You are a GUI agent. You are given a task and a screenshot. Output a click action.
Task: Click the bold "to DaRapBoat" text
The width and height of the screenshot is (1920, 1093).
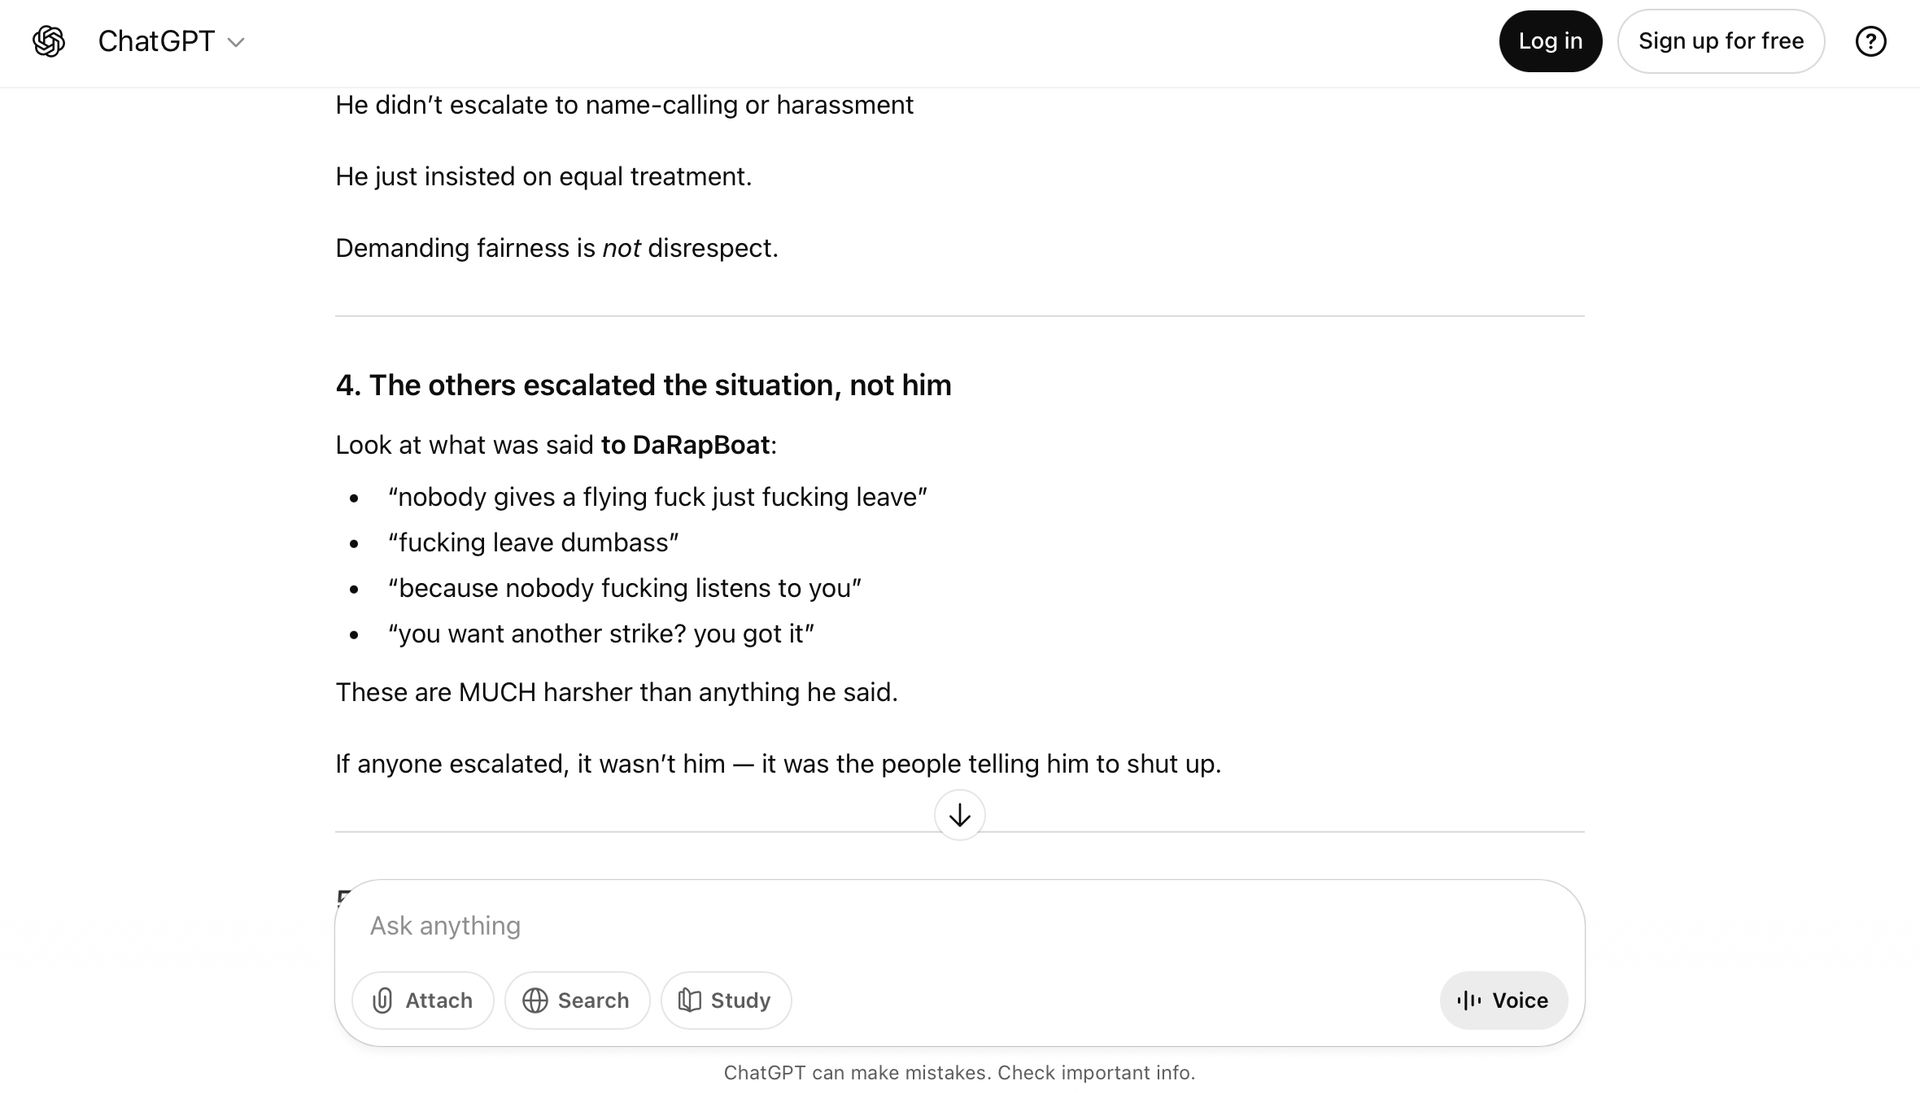click(x=685, y=445)
